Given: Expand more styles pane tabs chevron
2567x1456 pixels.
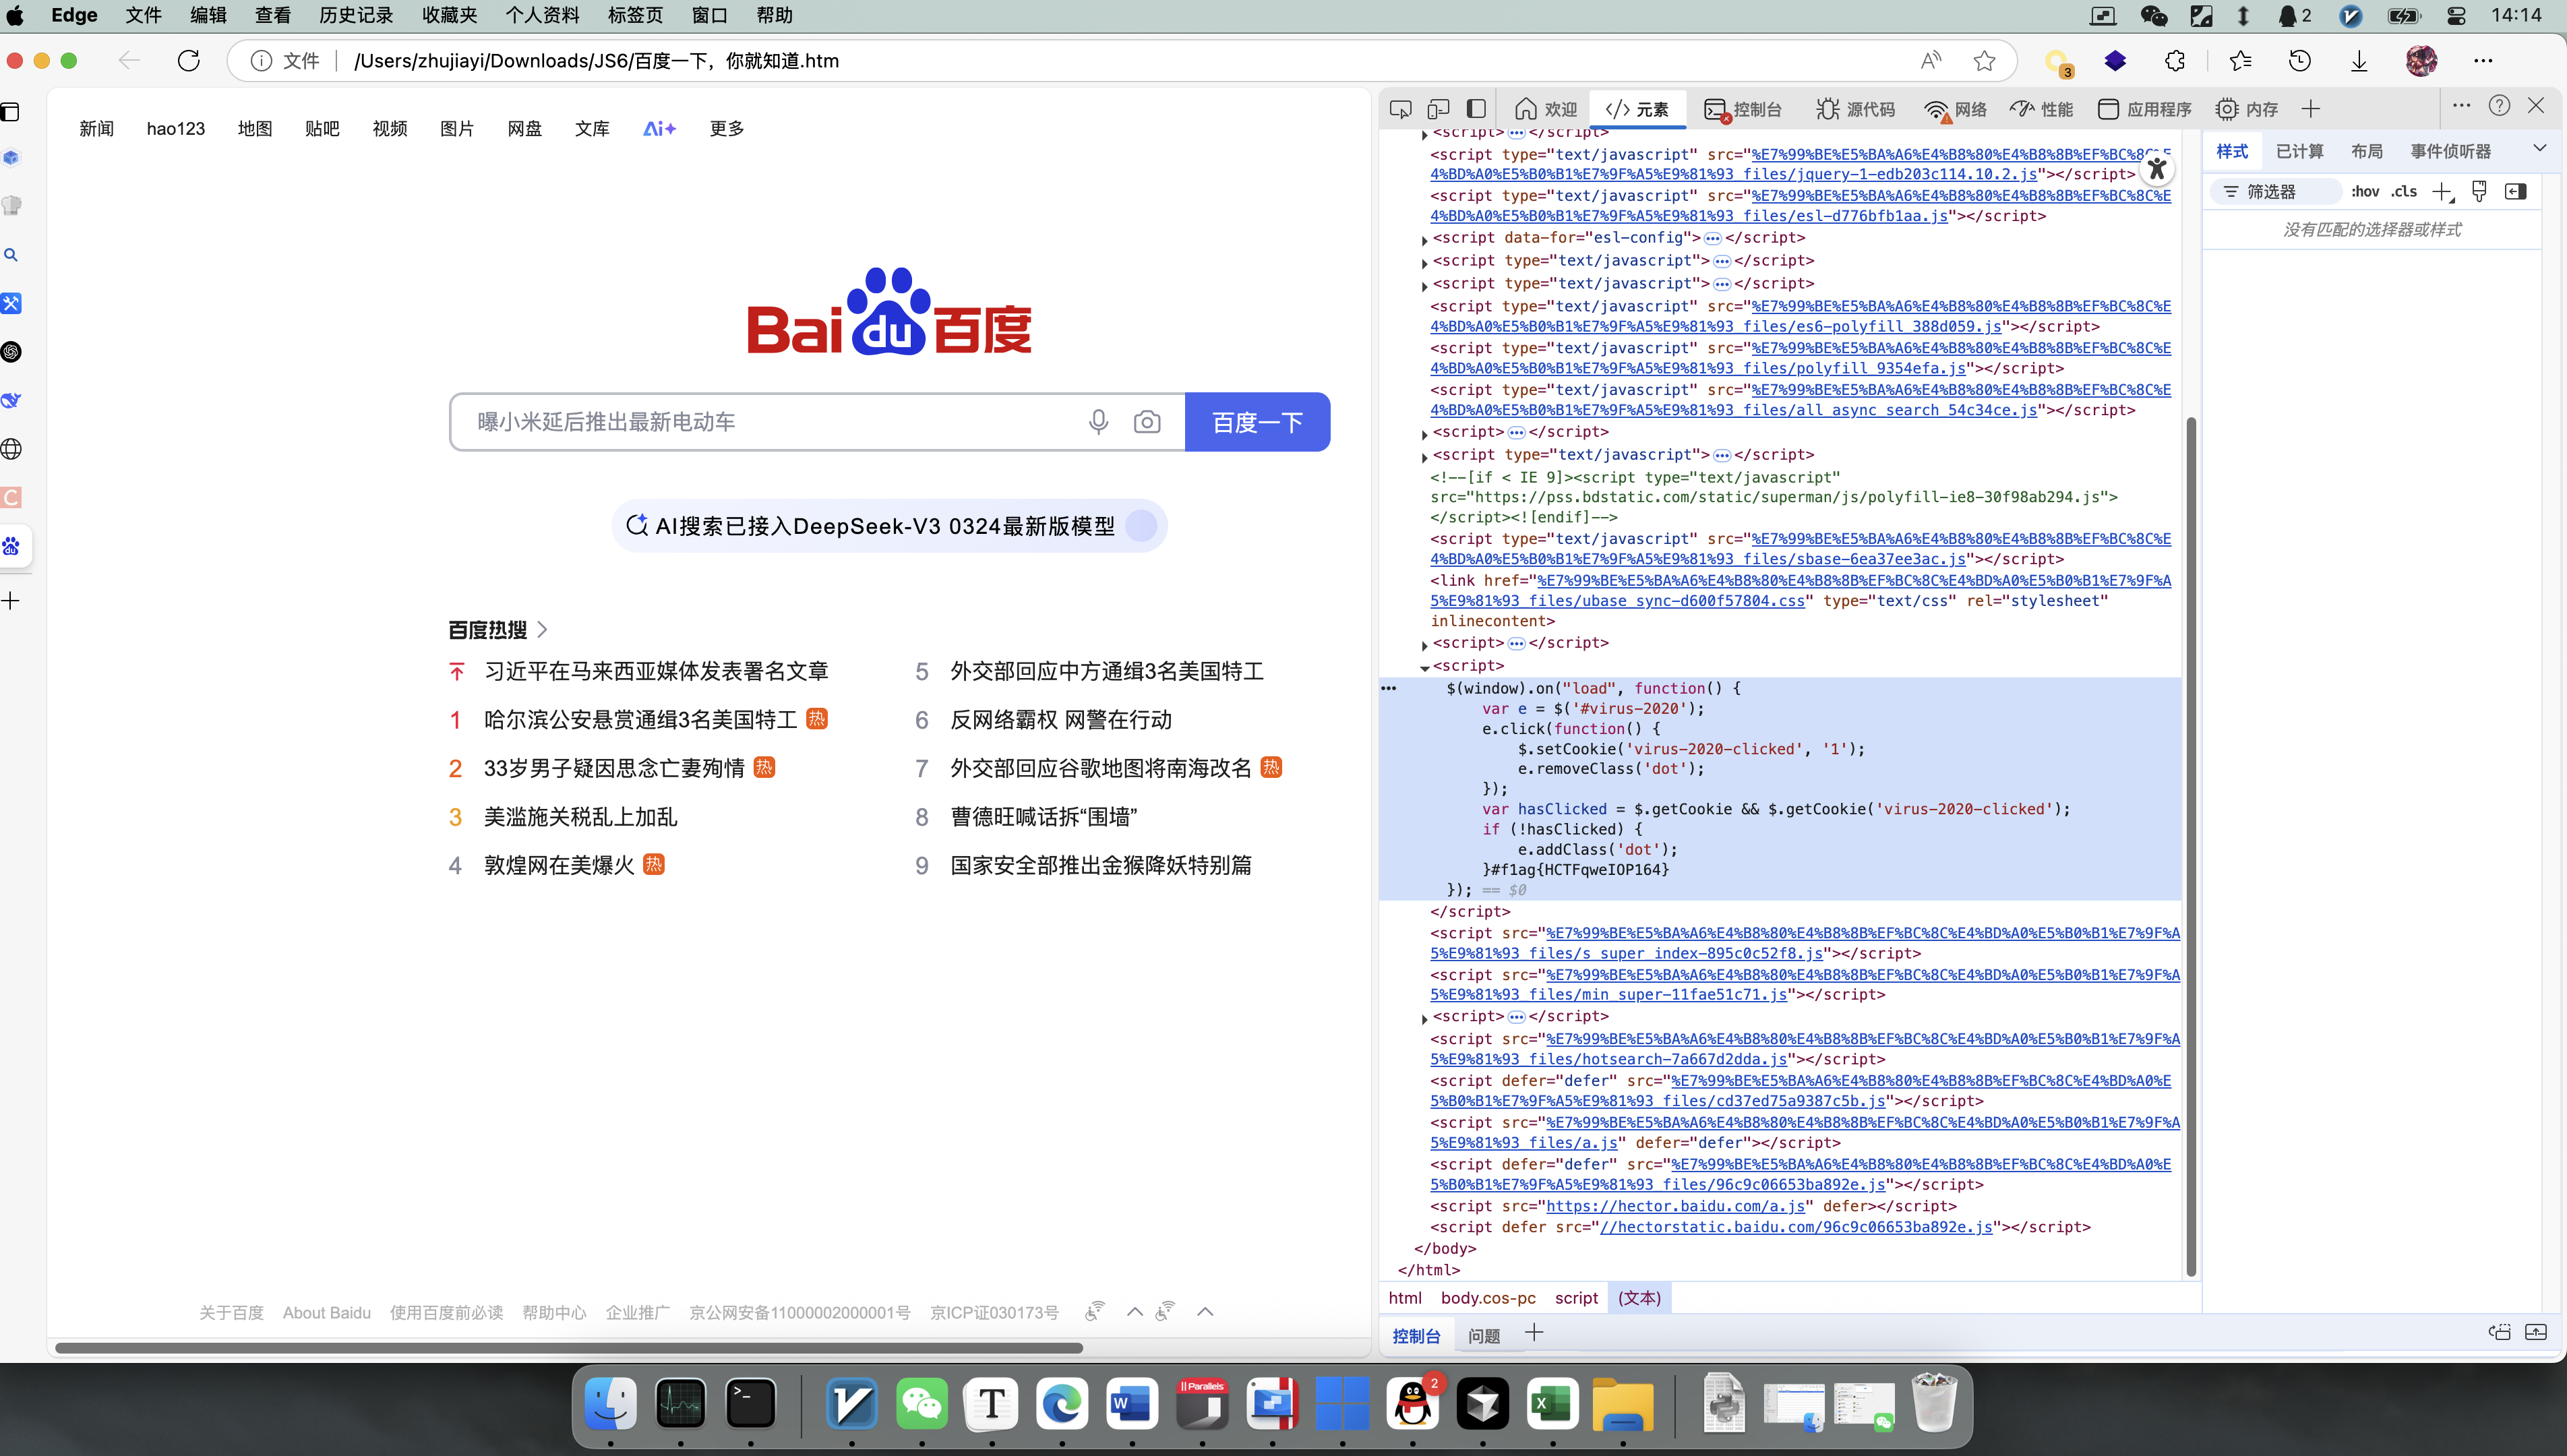Looking at the screenshot, I should 2539,149.
